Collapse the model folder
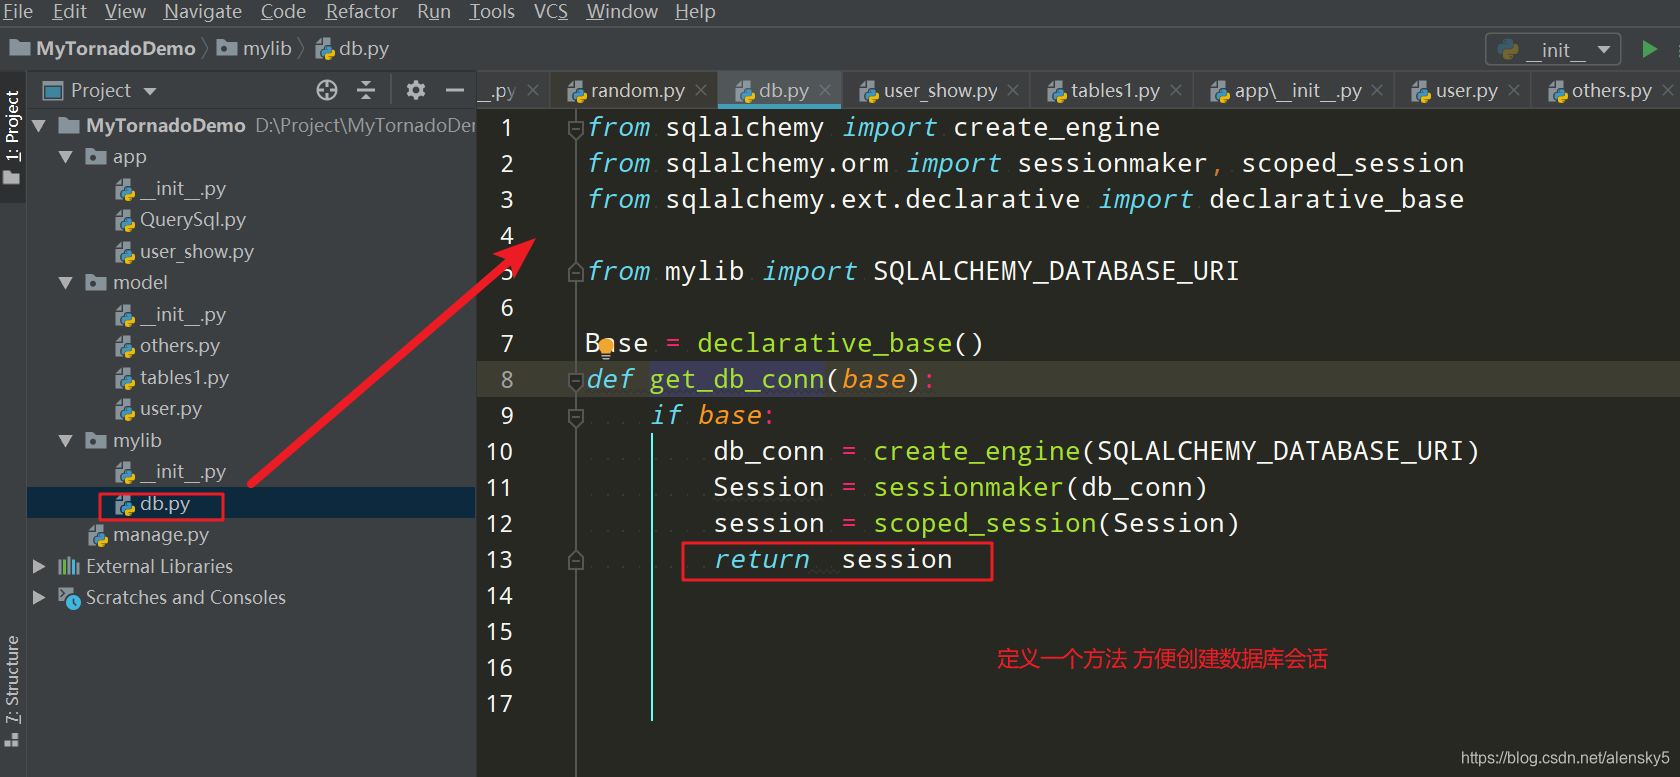 [66, 283]
